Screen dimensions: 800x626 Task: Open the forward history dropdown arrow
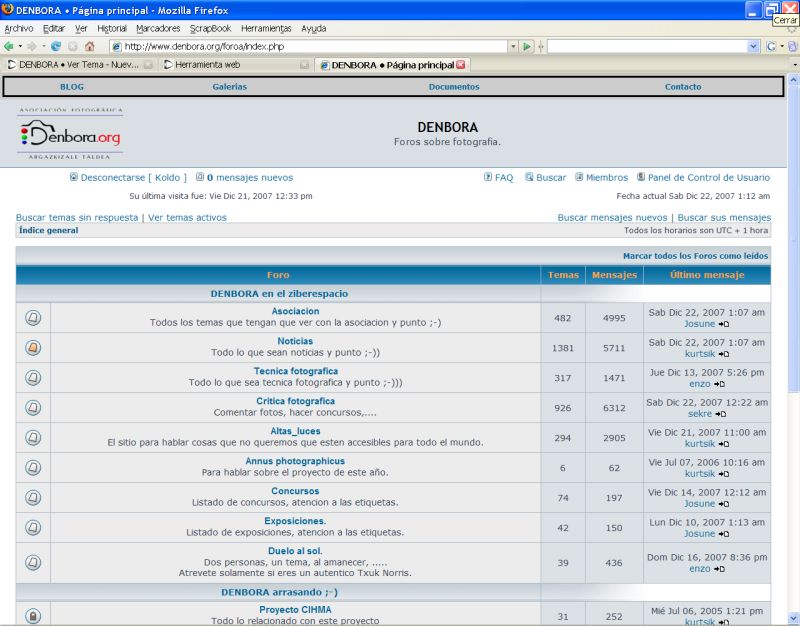point(43,46)
